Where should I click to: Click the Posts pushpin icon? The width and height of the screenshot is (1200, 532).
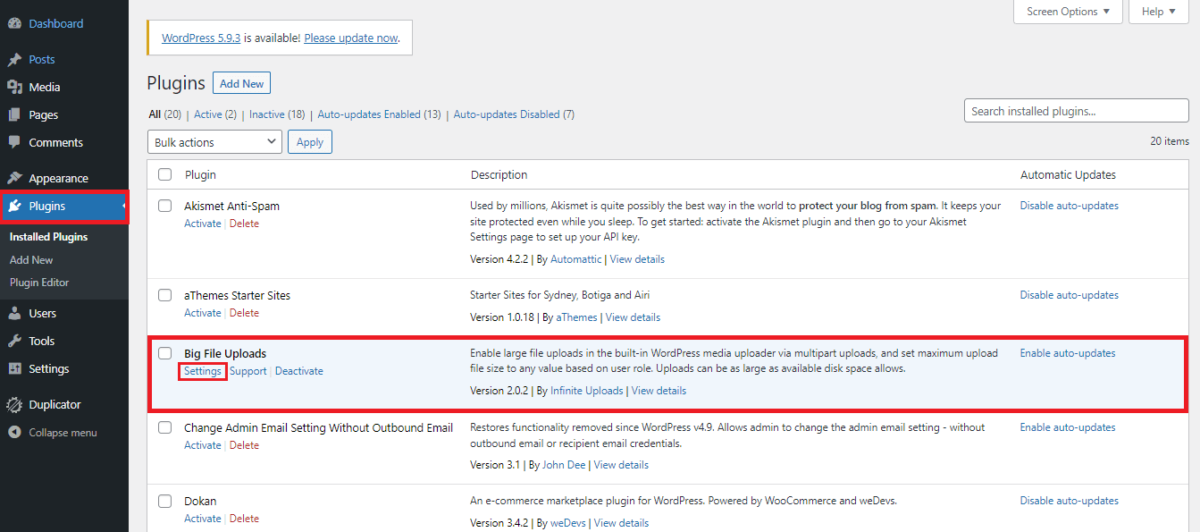(x=15, y=60)
